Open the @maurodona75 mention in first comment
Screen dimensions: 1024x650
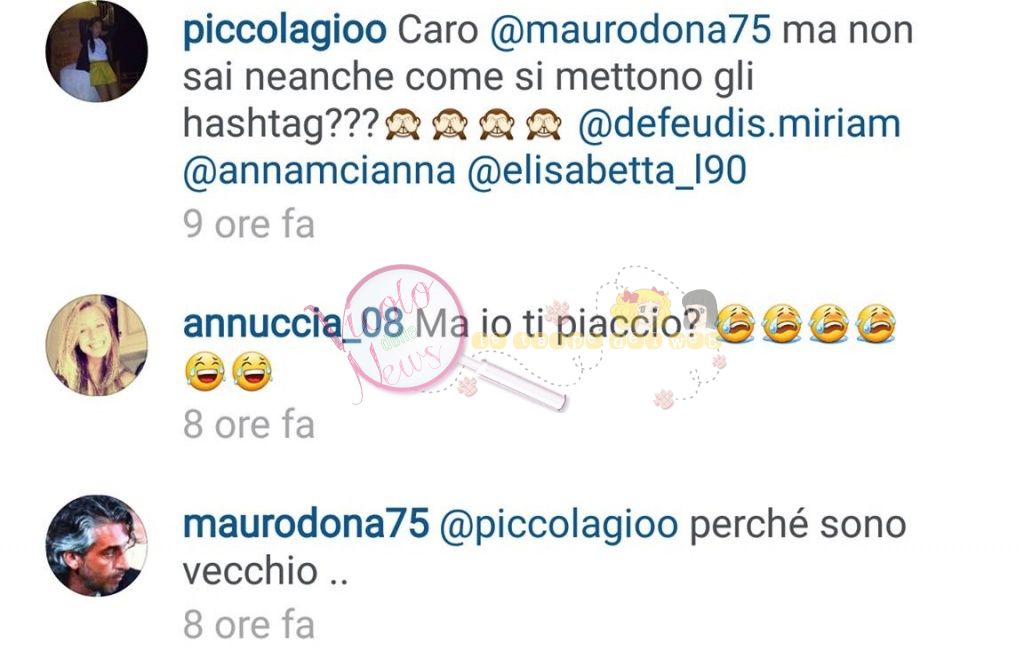[630, 31]
